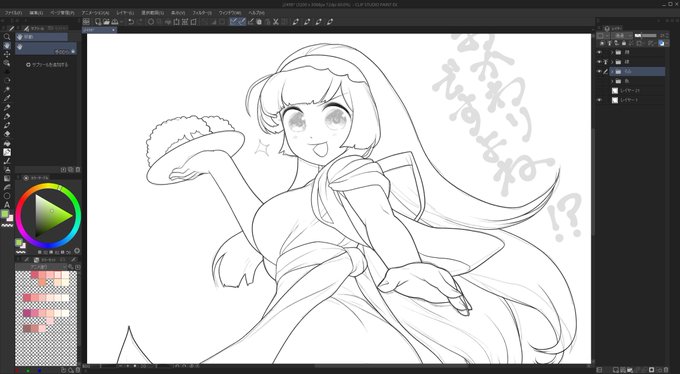Toggle visibility of the selected folder layer
The height and width of the screenshot is (374, 680).
(599, 72)
